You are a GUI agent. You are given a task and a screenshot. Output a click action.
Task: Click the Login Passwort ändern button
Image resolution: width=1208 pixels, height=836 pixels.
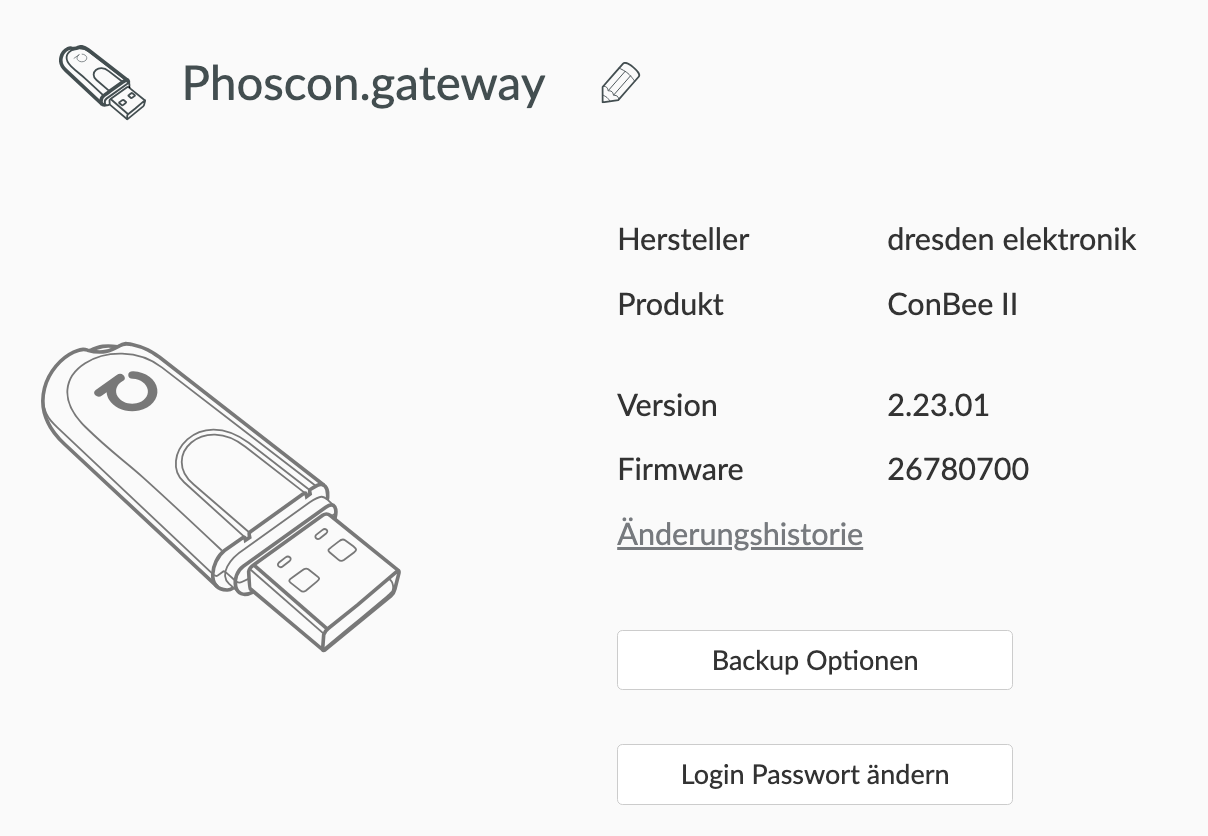[814, 774]
